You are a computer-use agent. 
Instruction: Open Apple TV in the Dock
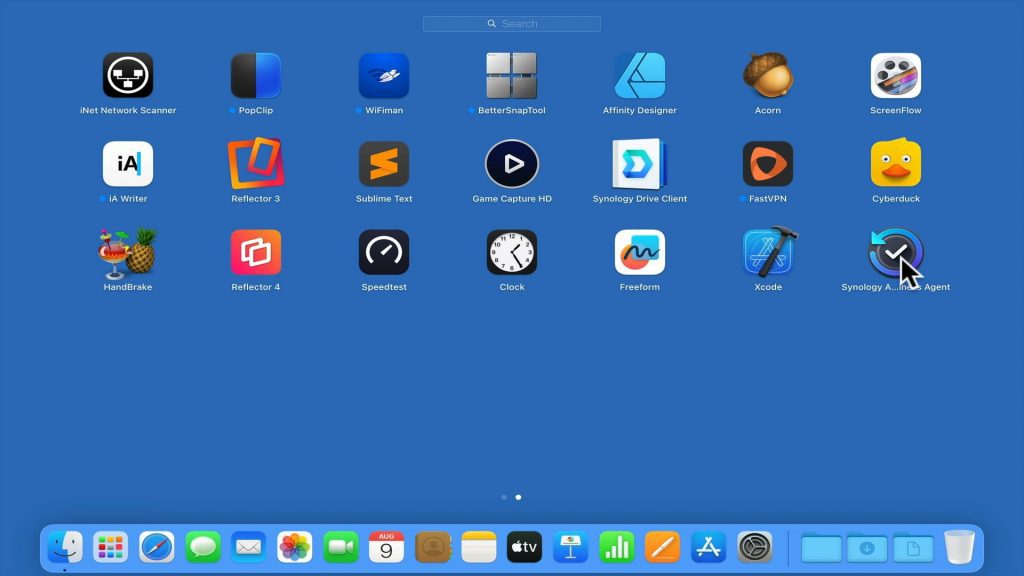point(524,547)
